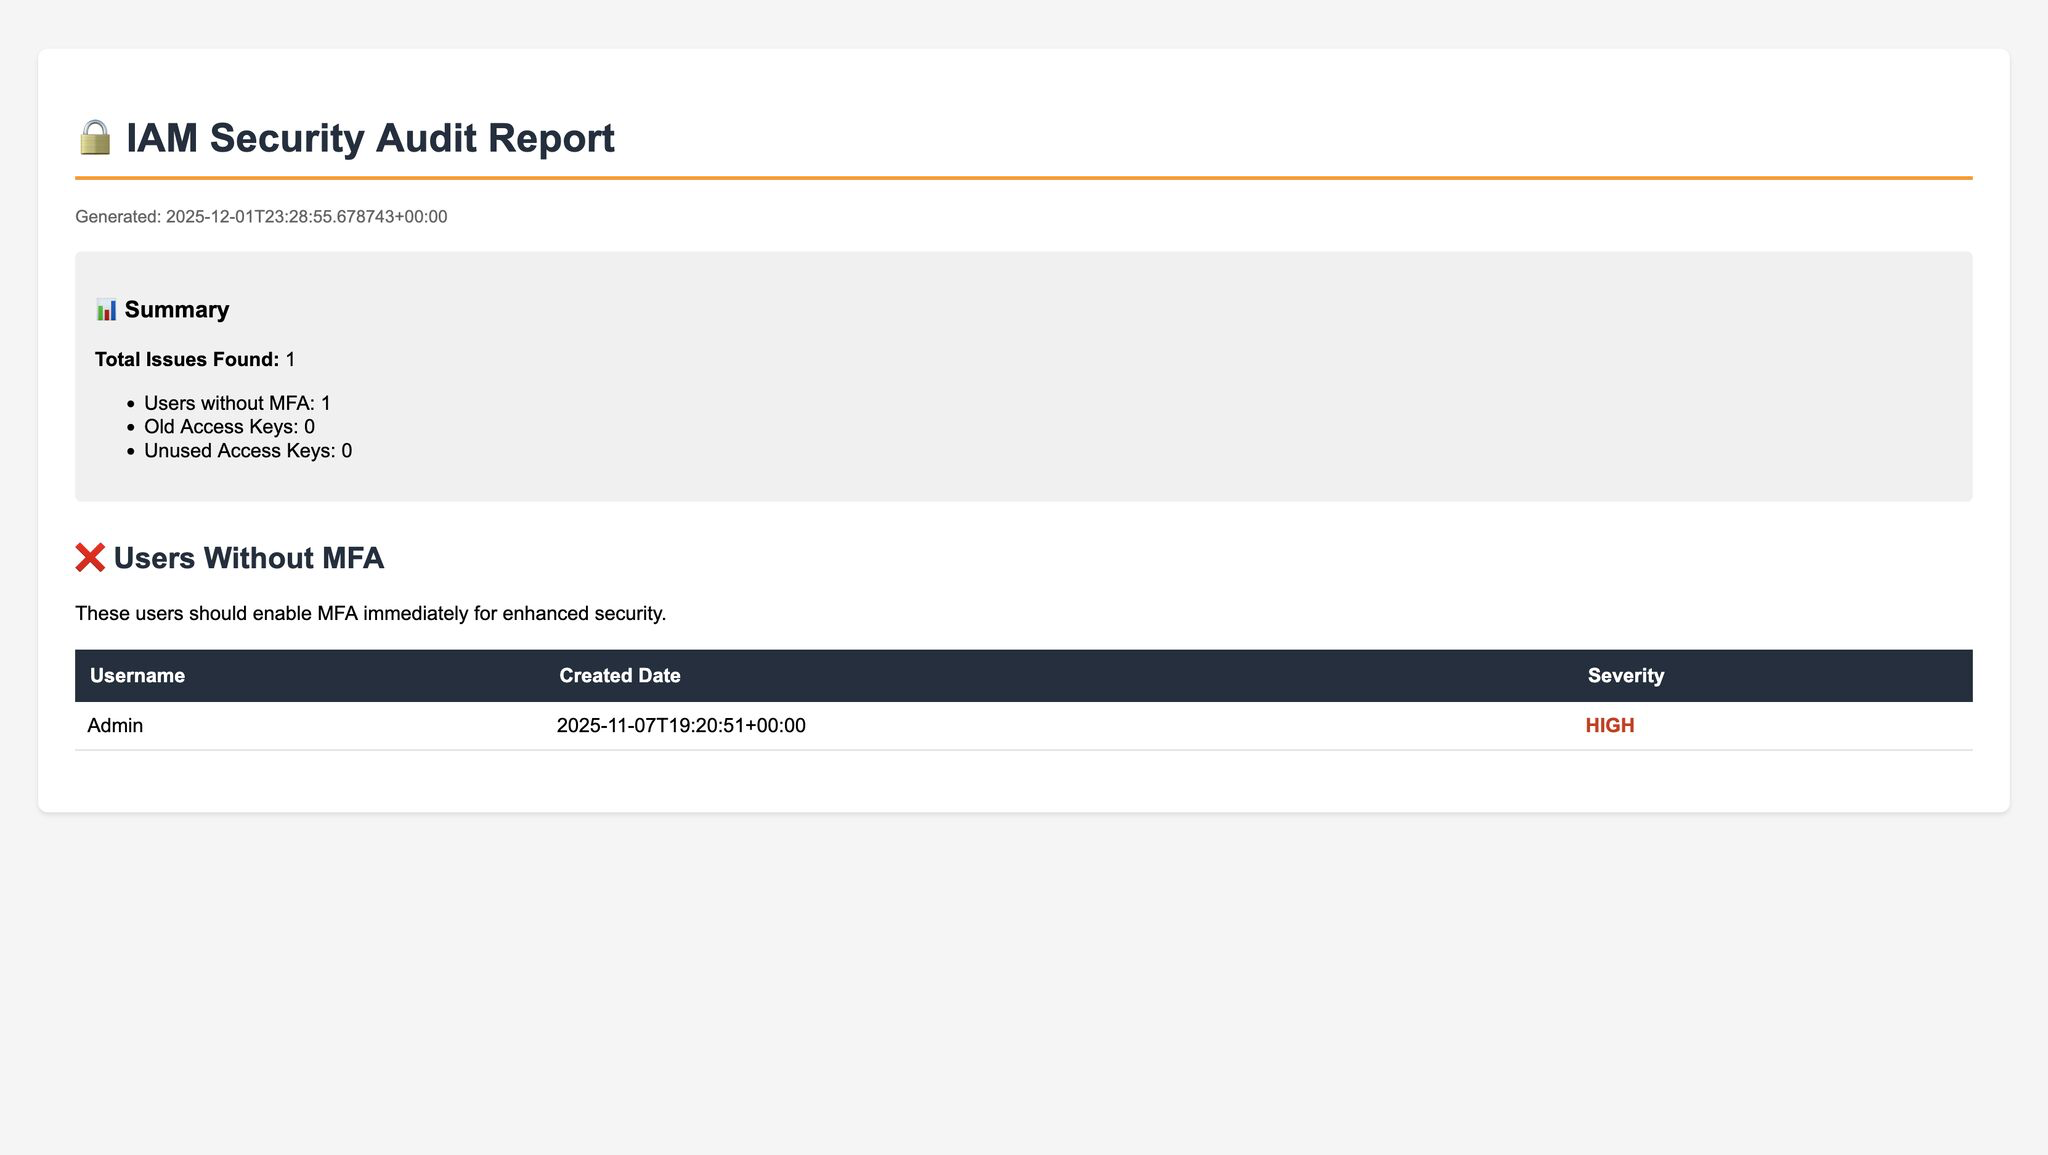This screenshot has height=1155, width=2048.
Task: Select the generated timestamp text
Action: [260, 216]
